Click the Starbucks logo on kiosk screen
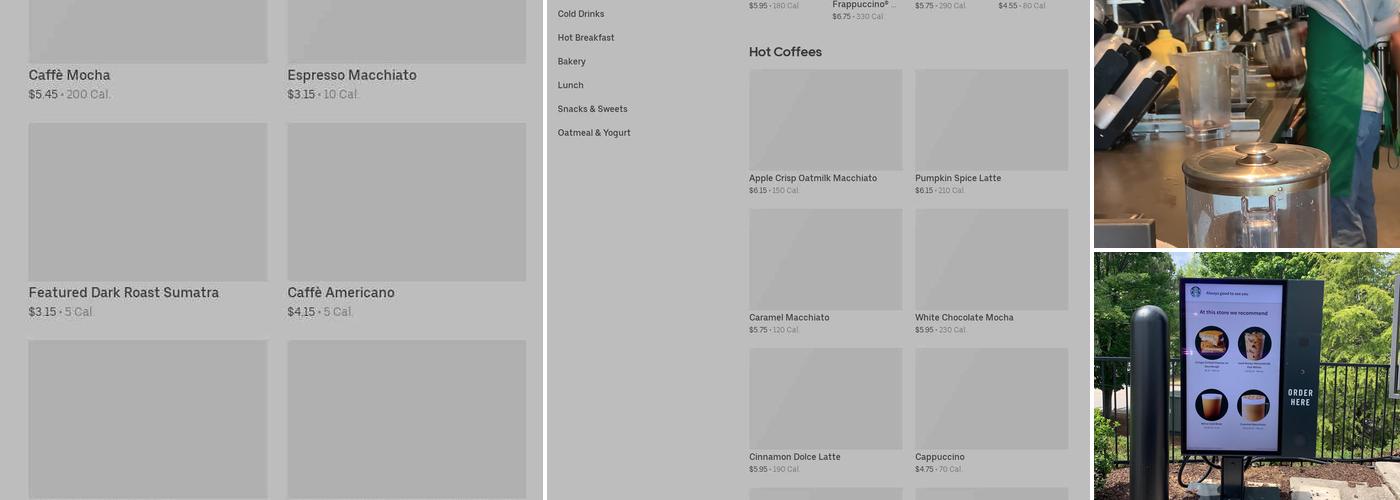The width and height of the screenshot is (1400, 500). tap(1195, 292)
